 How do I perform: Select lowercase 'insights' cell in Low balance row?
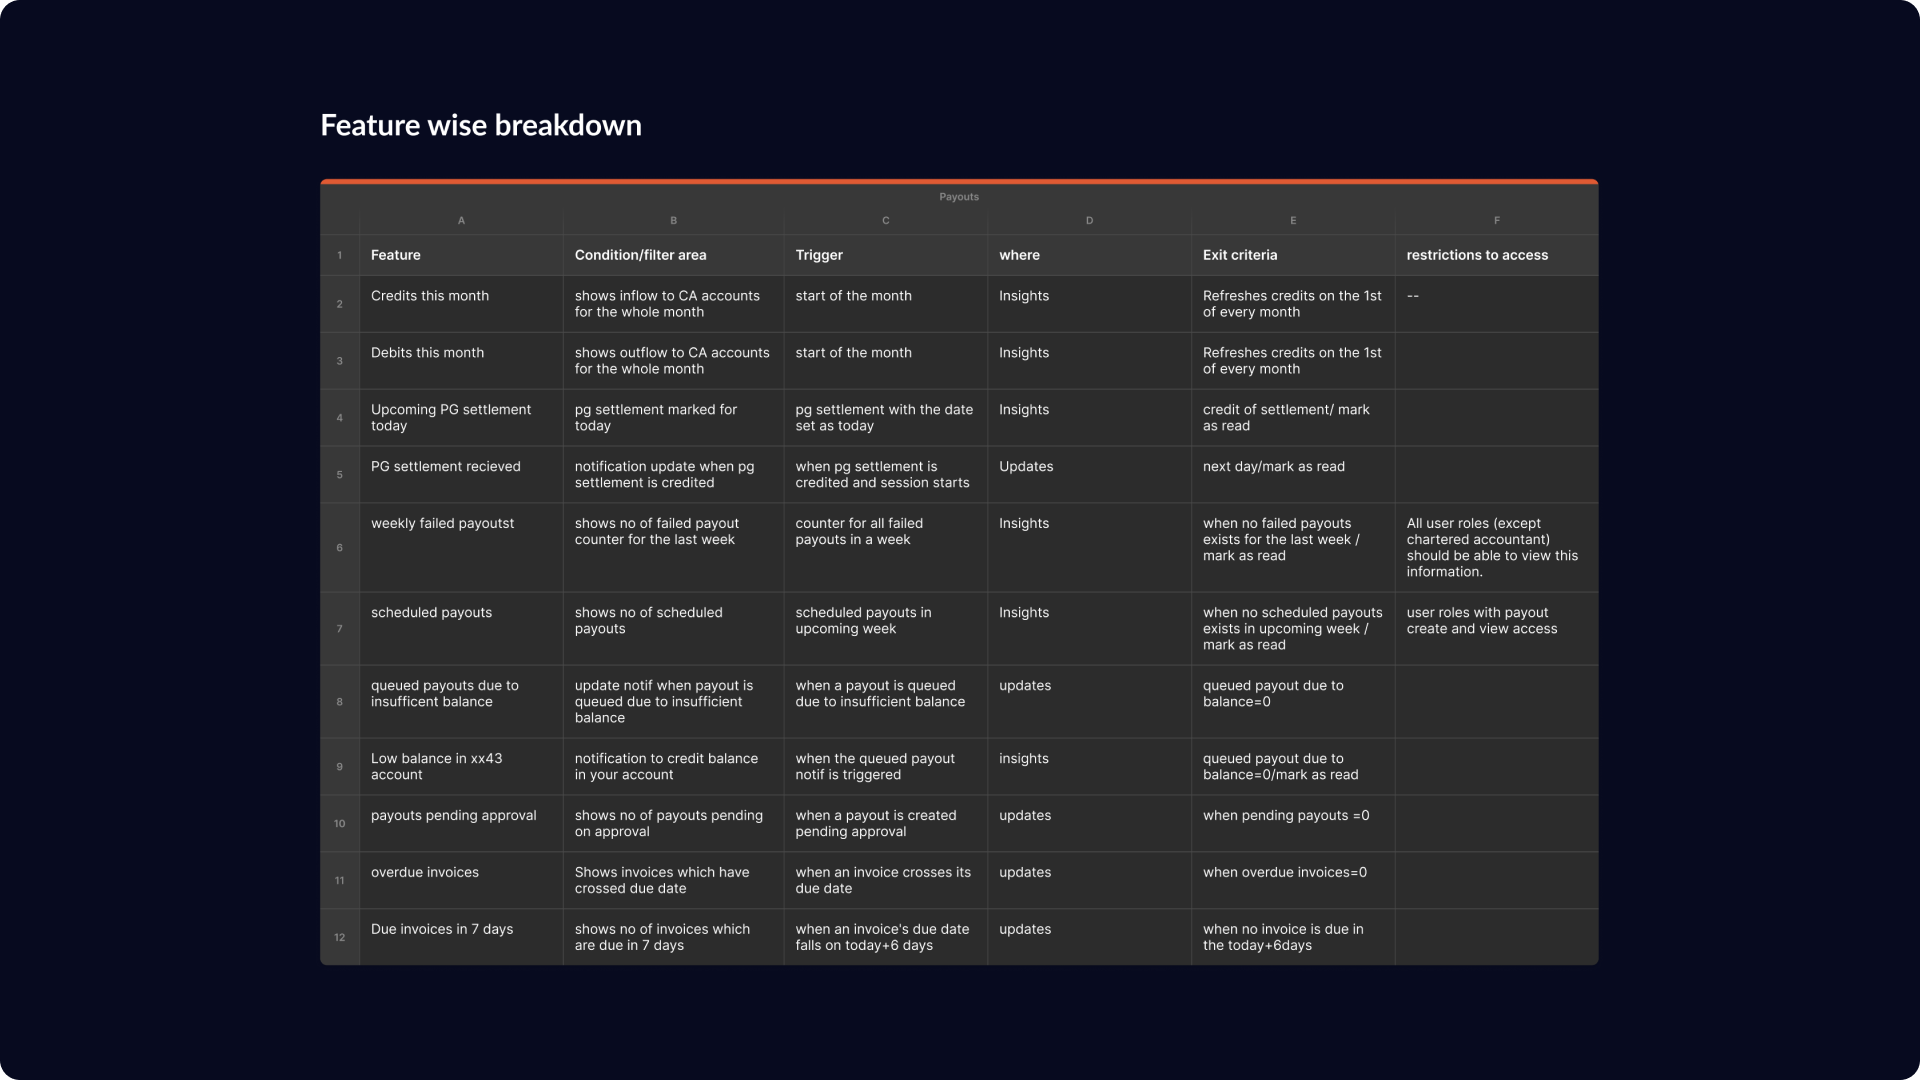1089,767
